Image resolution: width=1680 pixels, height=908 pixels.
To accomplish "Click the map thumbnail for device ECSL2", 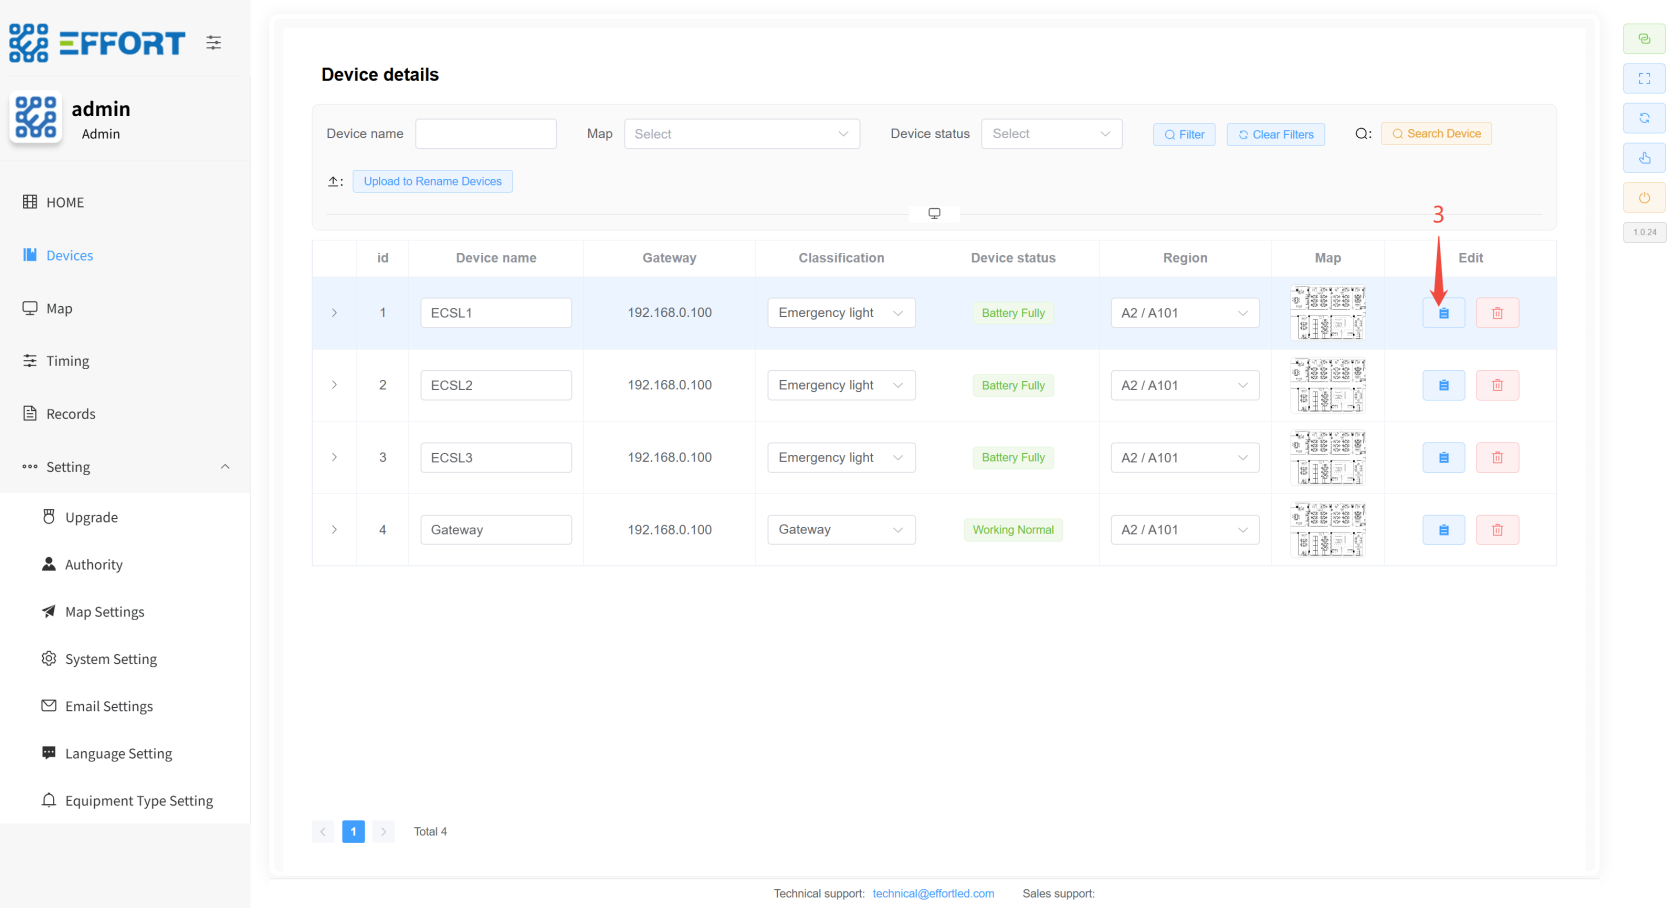I will 1327,385.
